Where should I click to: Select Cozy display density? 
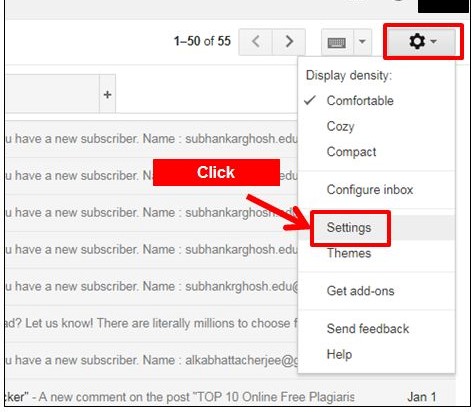tap(340, 126)
